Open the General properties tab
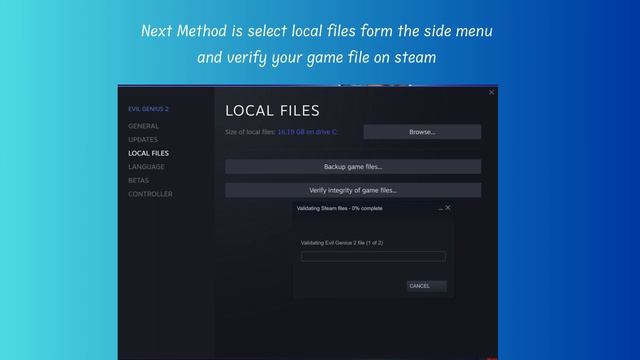 coord(143,126)
